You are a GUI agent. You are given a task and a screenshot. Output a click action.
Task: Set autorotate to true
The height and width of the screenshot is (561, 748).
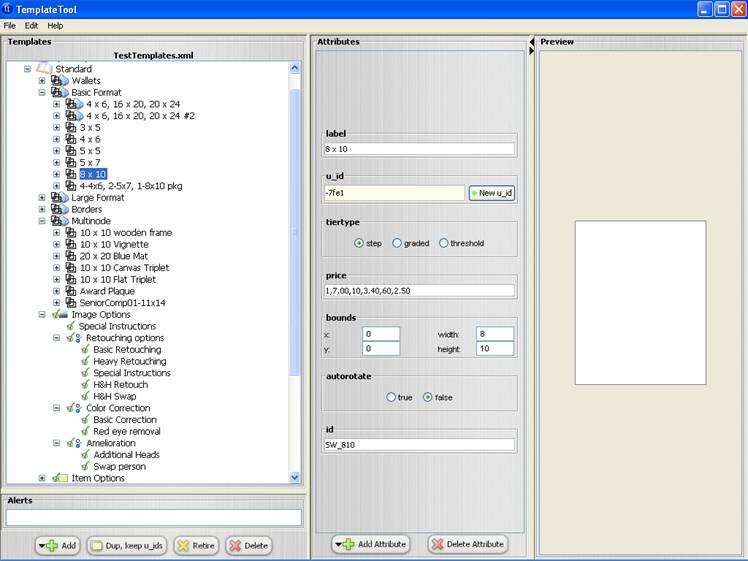(x=391, y=397)
